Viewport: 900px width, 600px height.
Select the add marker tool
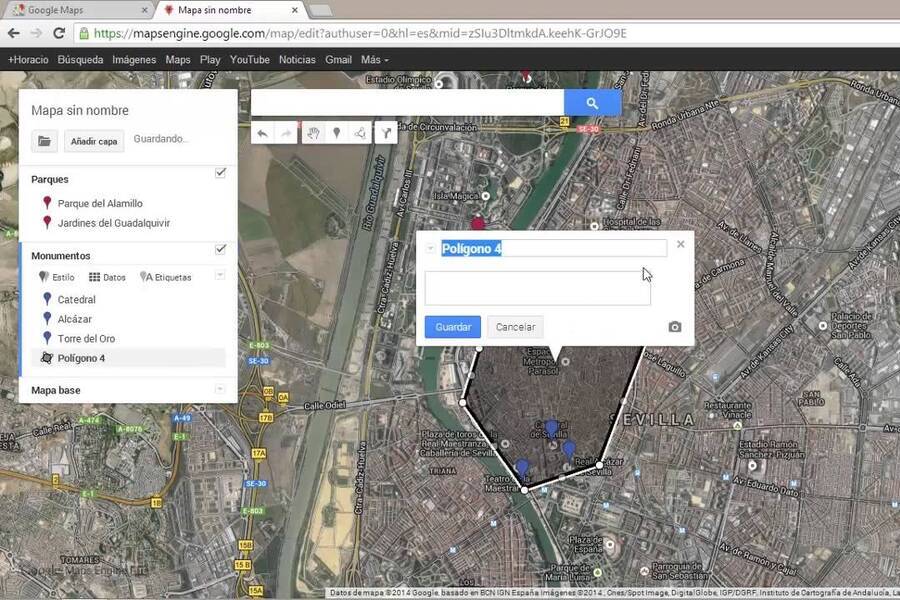point(336,133)
